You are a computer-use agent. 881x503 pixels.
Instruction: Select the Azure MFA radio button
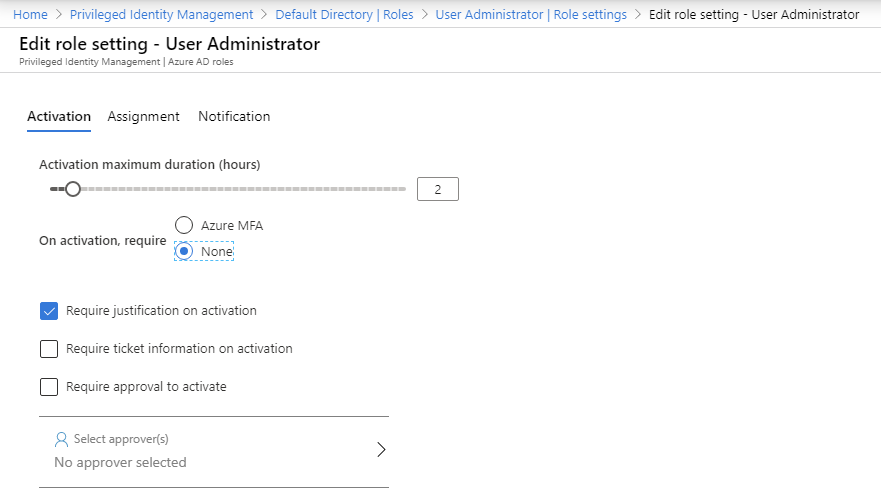pyautogui.click(x=184, y=225)
